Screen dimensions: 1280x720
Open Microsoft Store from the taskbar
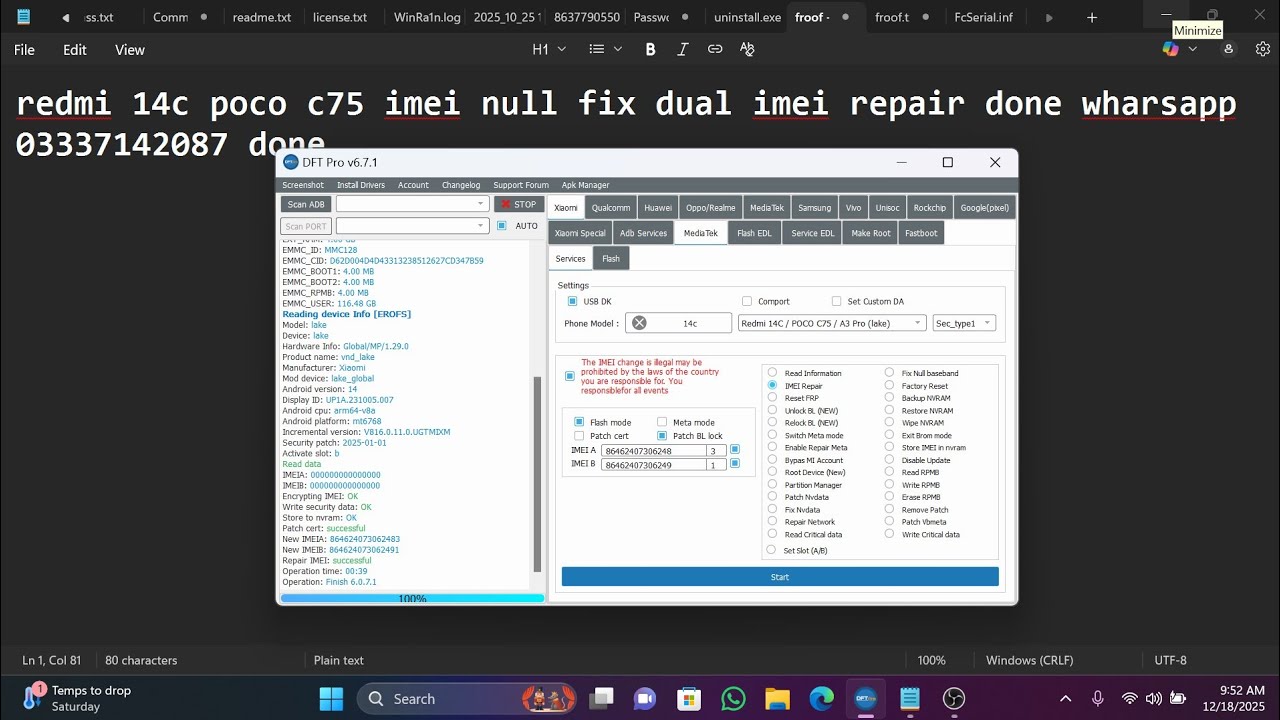(689, 698)
